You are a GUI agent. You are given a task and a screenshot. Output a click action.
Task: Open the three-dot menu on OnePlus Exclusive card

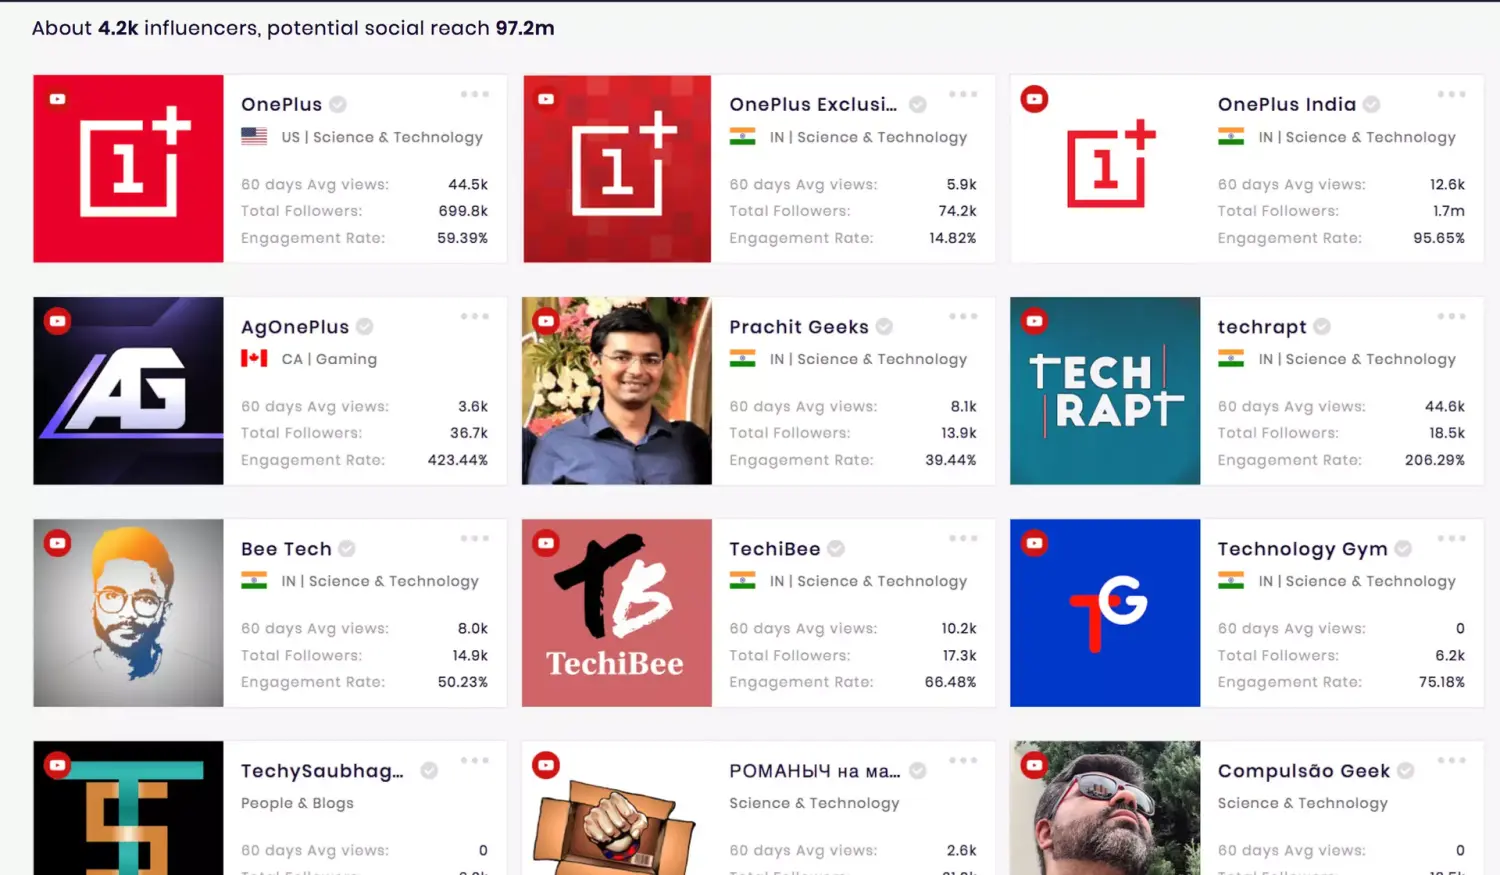[963, 94]
